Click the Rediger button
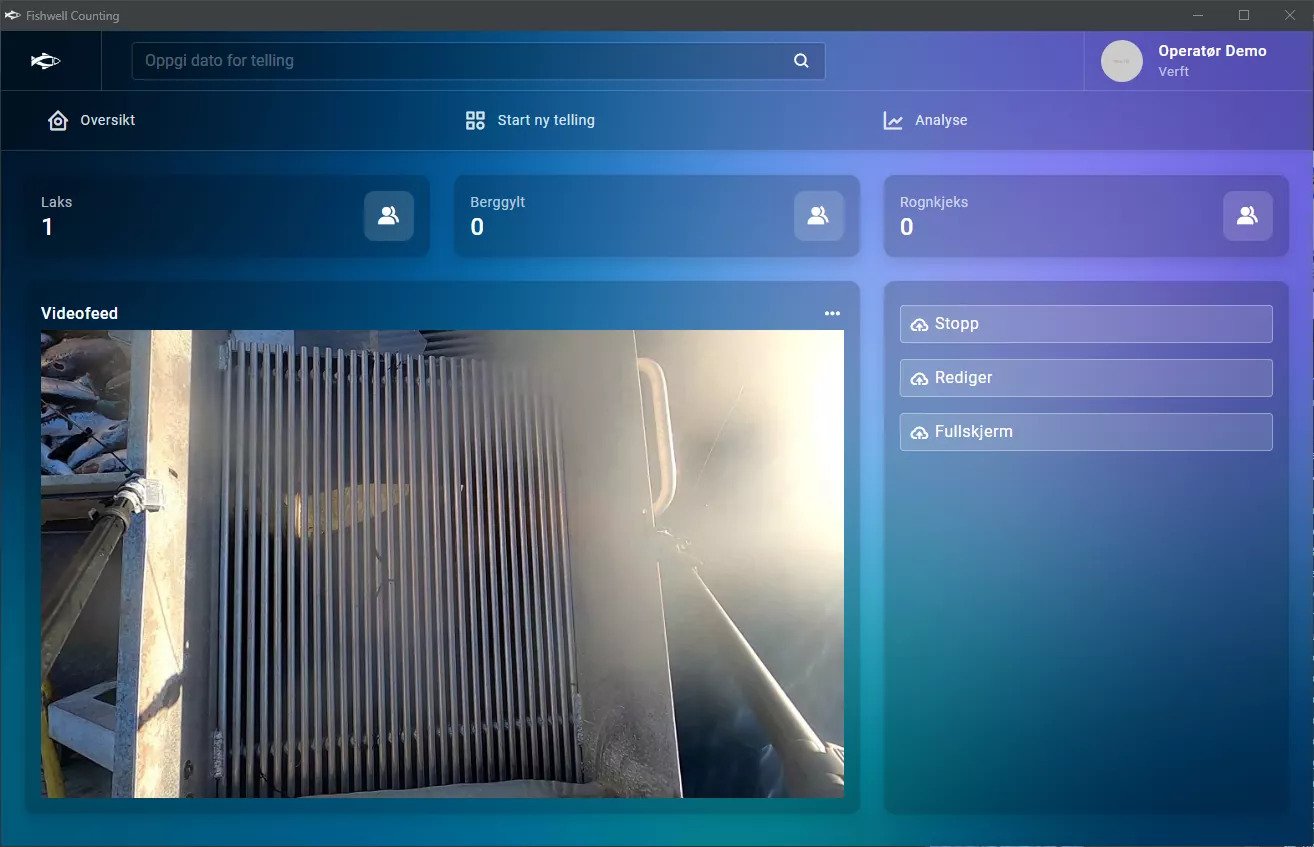This screenshot has width=1314, height=847. 1086,378
